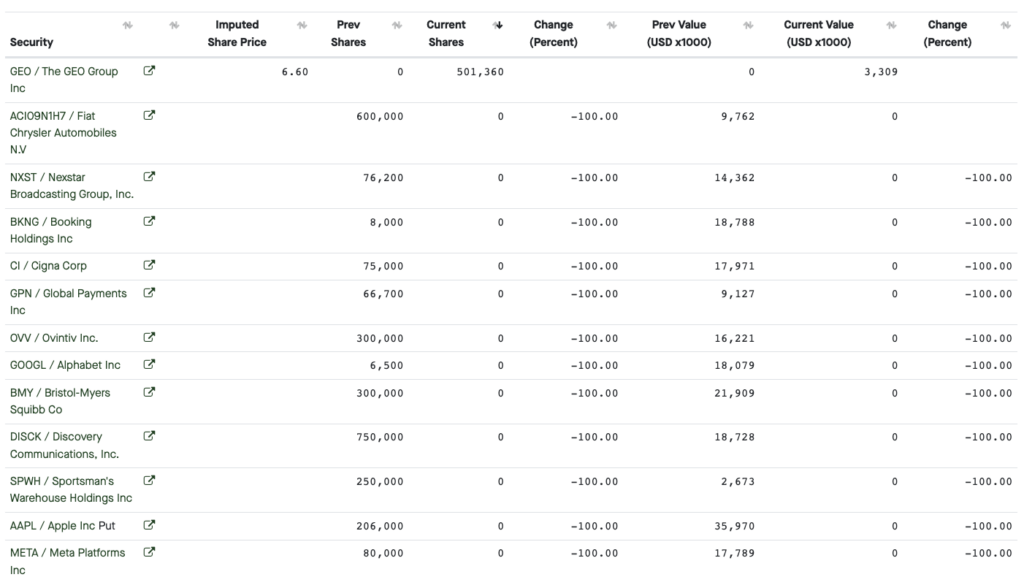The image size is (1024, 577).
Task: Open external link icon for Fiat Chrysler
Action: tap(149, 116)
